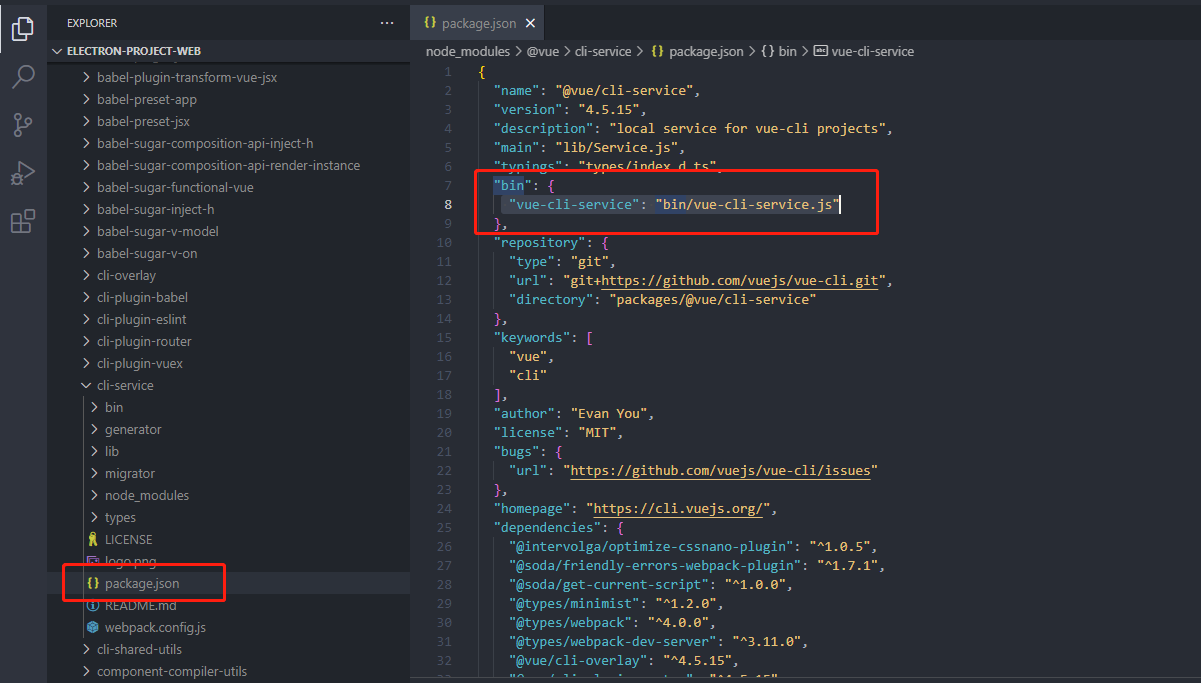Expand the cli-plugin-eslint folder
1201x683 pixels.
point(142,319)
